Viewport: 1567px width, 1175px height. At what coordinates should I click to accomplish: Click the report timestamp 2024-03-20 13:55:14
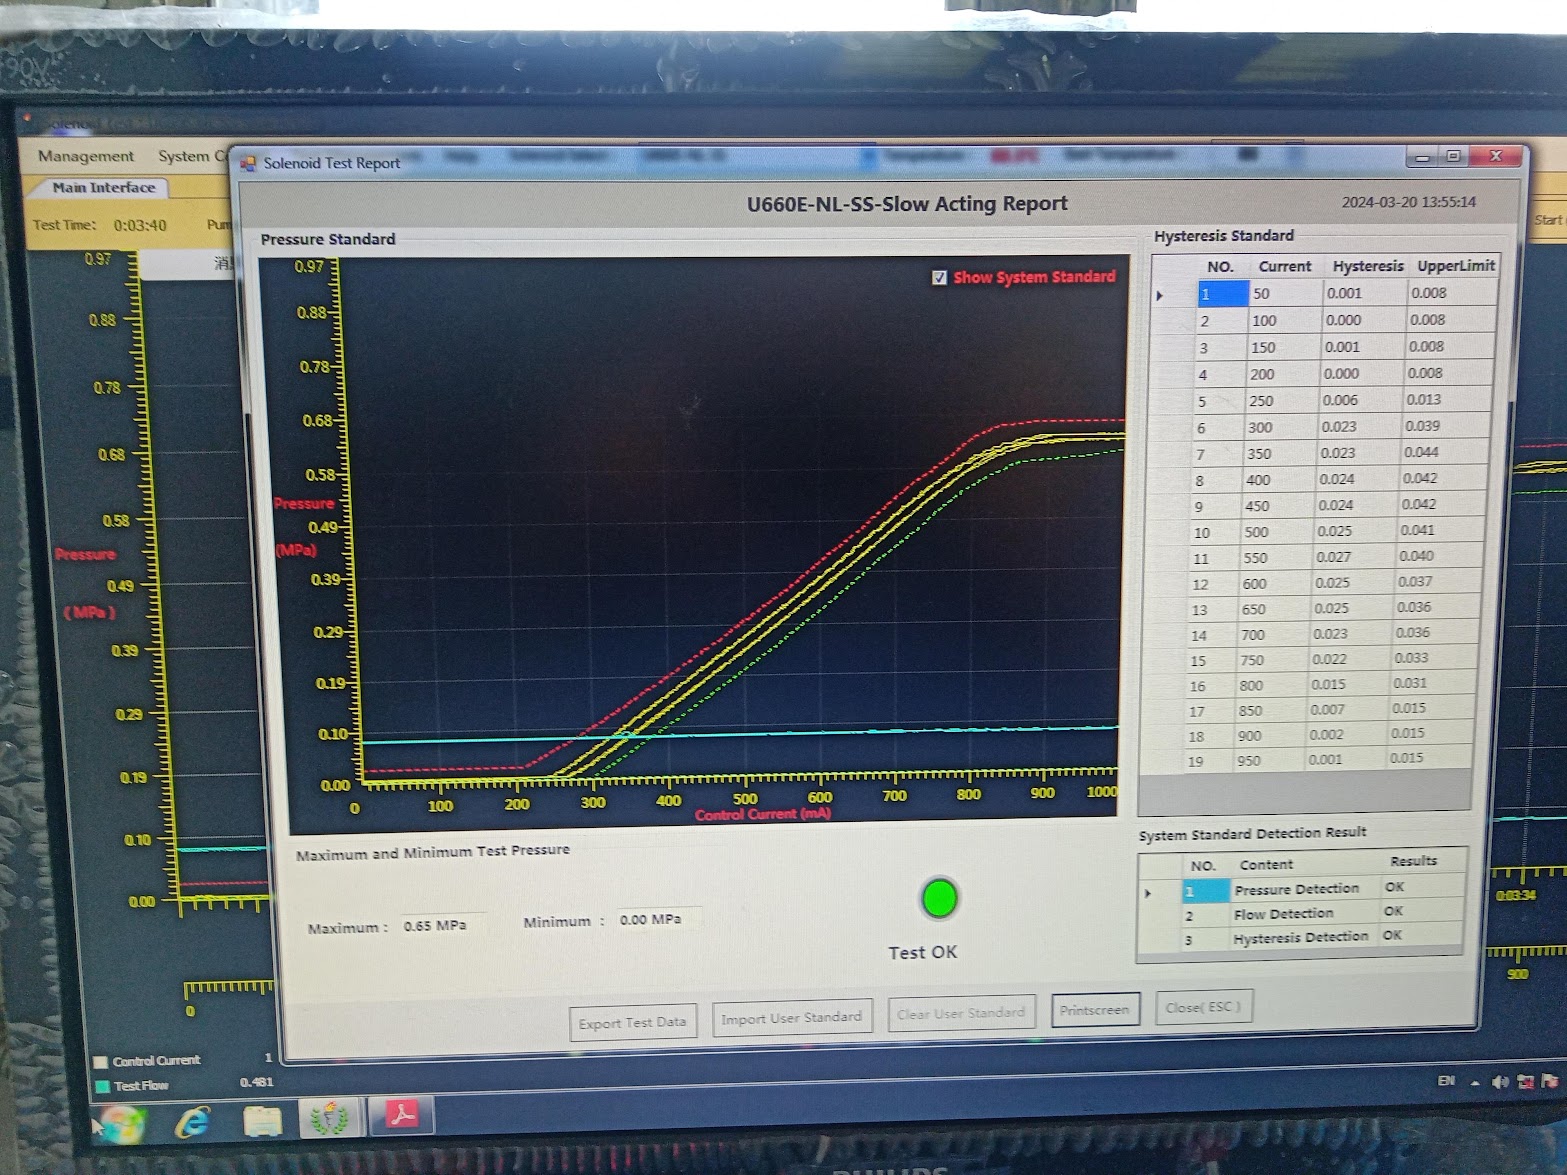[1409, 202]
